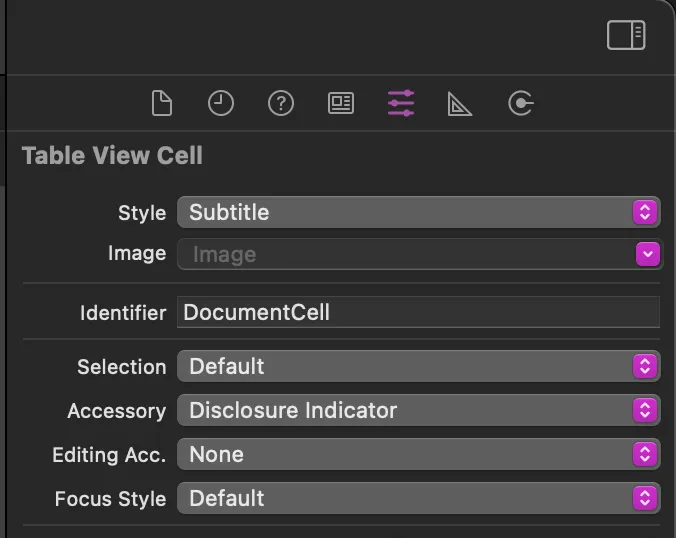Open the Size inspector ruler icon
Image resolution: width=676 pixels, height=538 pixels.
(x=460, y=103)
